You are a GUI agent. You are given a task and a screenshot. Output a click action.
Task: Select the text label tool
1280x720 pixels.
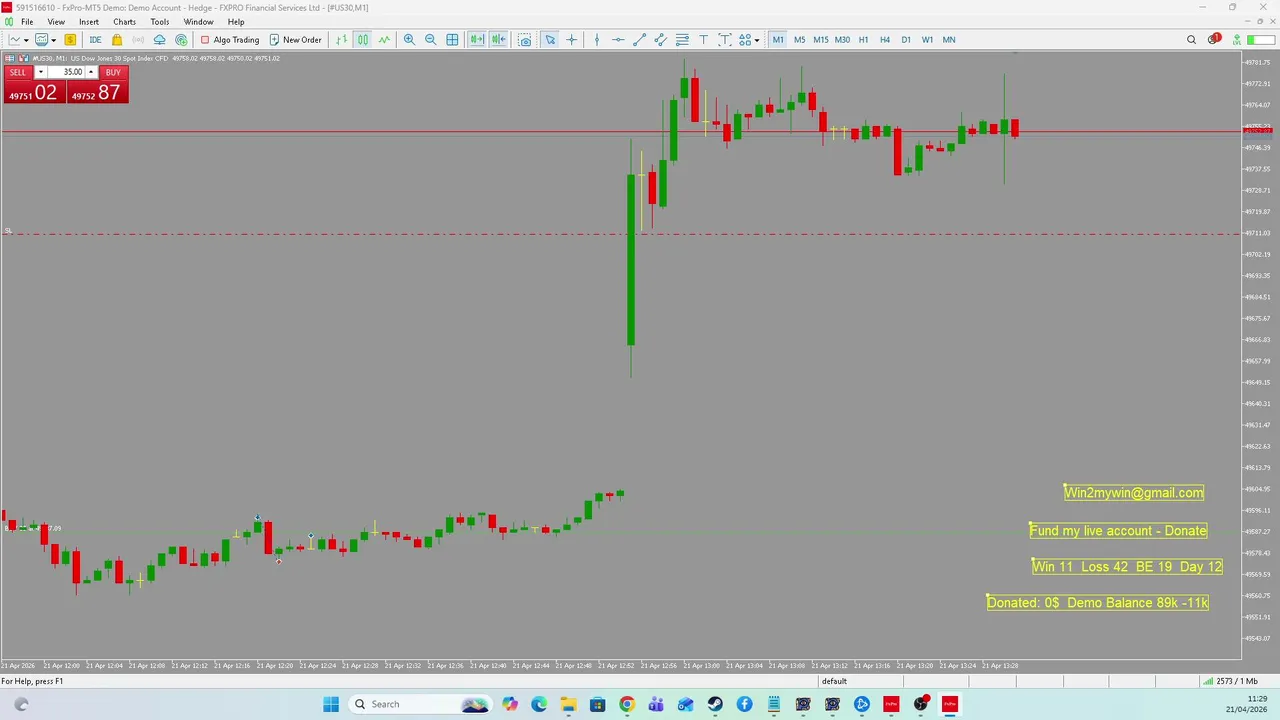(x=724, y=40)
